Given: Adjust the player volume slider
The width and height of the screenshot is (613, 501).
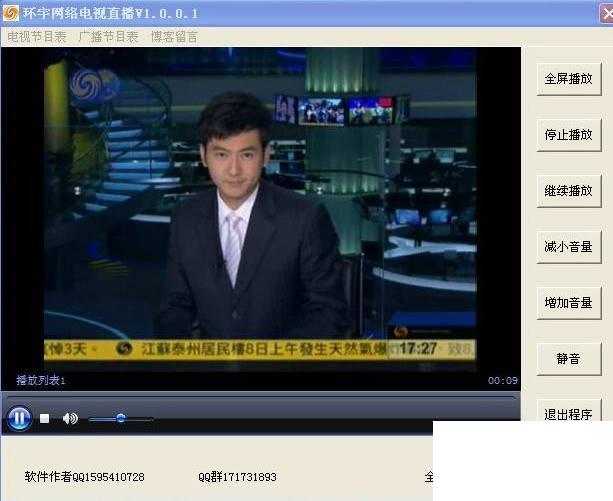Looking at the screenshot, I should tap(121, 419).
